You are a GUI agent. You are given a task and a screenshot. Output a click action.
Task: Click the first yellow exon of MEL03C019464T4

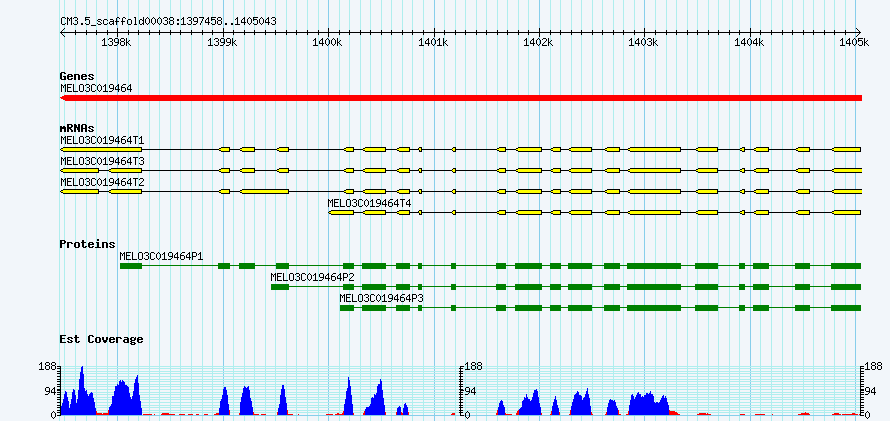pyautogui.click(x=341, y=213)
